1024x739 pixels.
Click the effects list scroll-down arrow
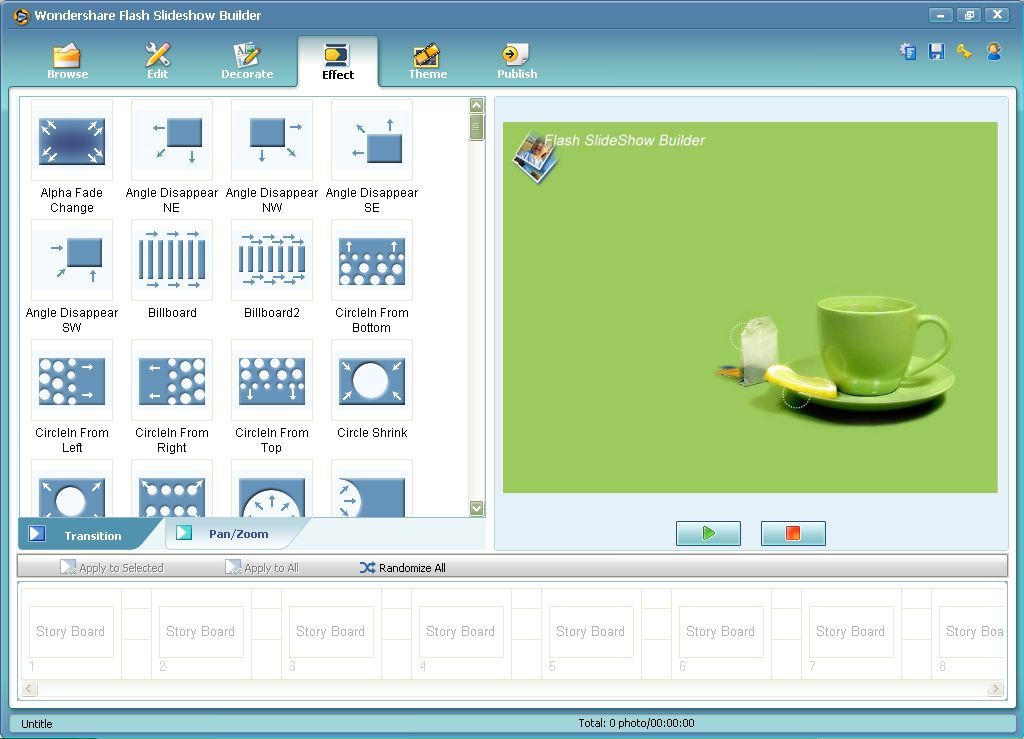click(477, 508)
